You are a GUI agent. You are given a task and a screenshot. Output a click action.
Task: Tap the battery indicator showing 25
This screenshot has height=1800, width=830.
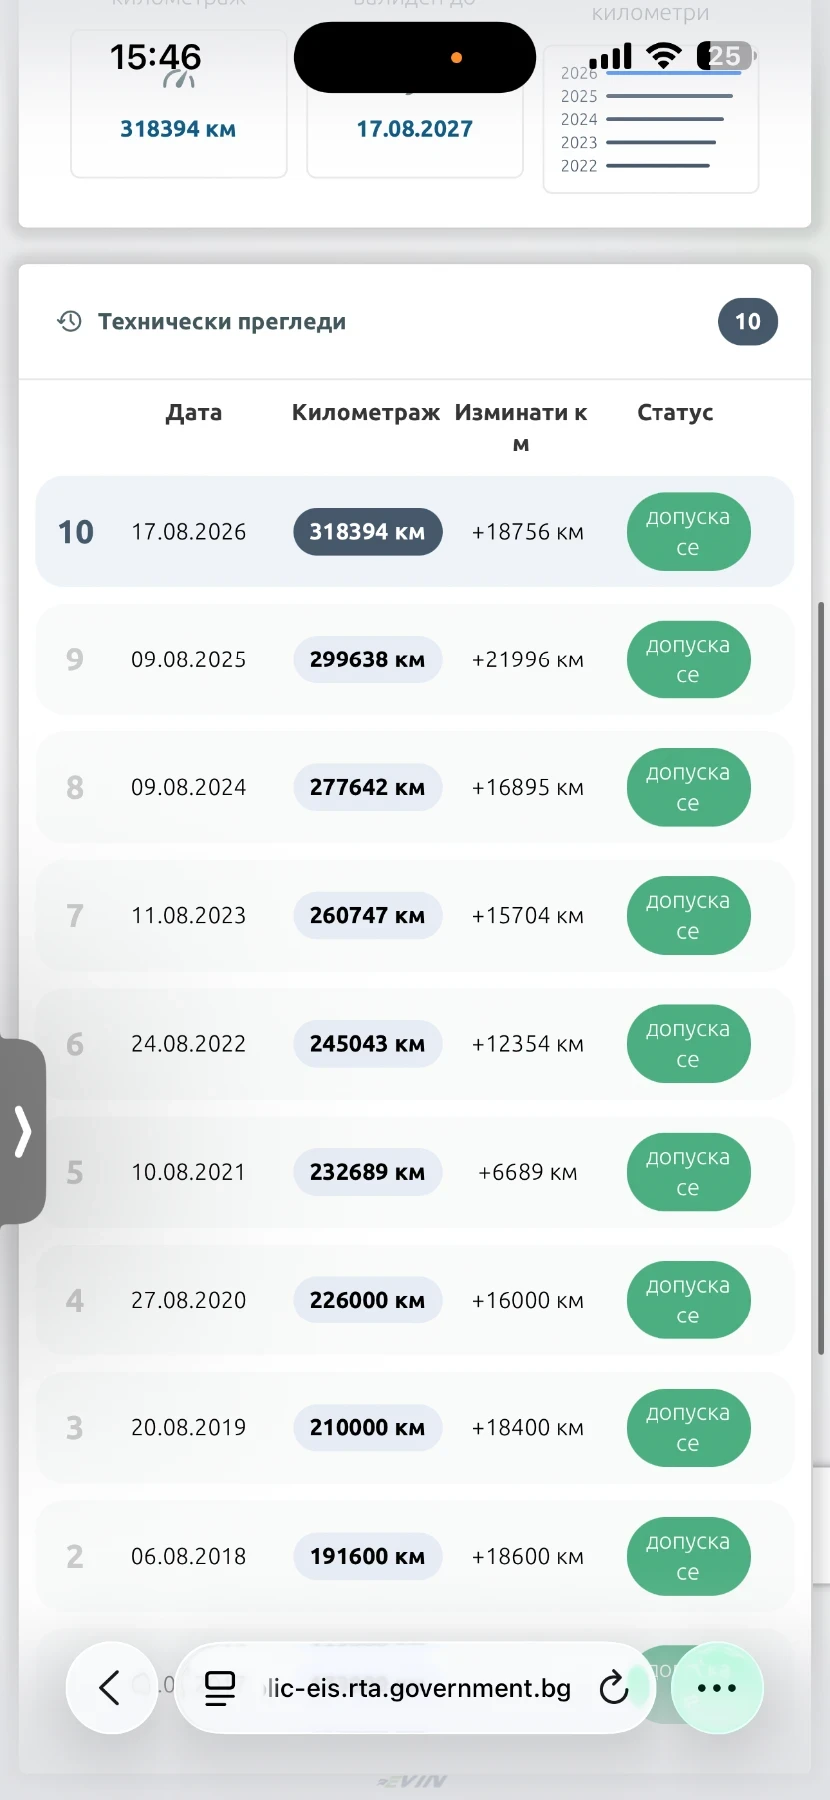point(725,56)
